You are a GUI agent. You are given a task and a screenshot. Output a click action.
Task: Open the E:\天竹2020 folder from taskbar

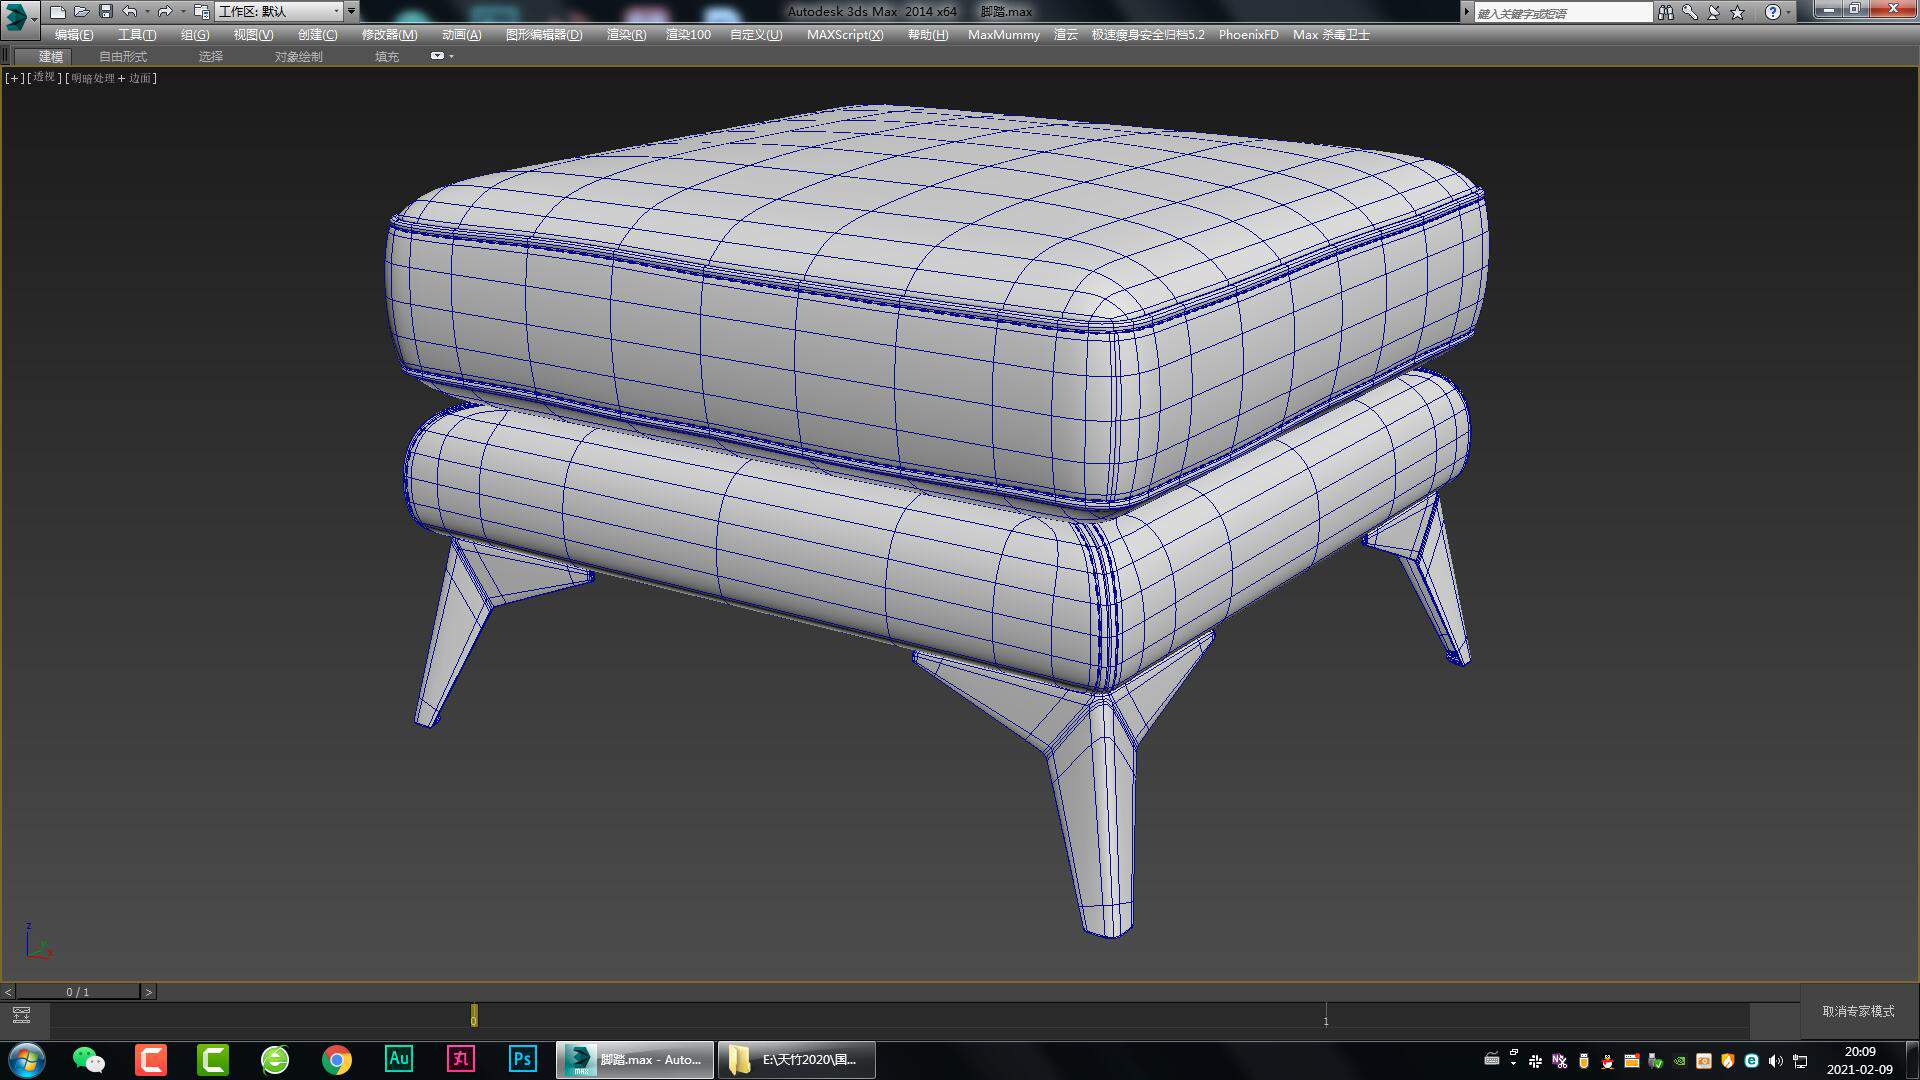[x=797, y=1059]
